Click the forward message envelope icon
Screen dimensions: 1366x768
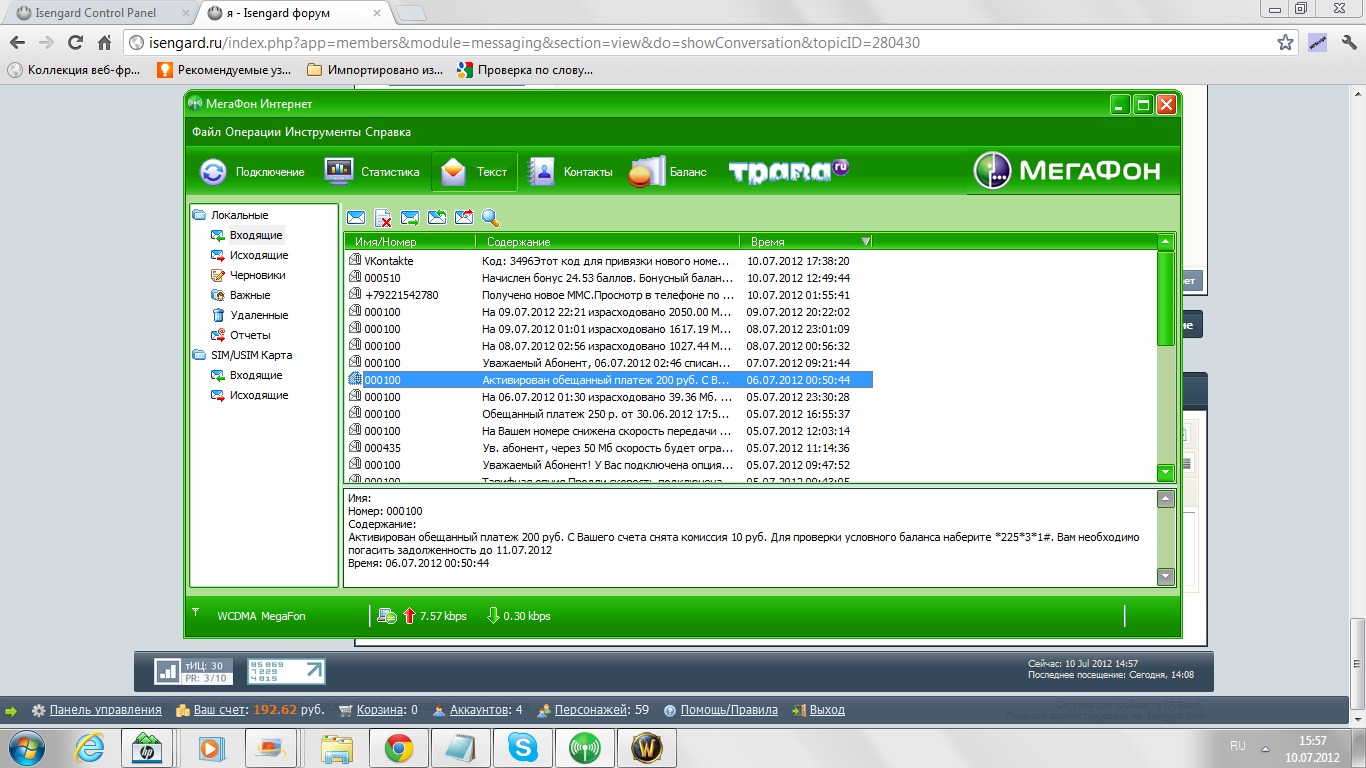[410, 217]
